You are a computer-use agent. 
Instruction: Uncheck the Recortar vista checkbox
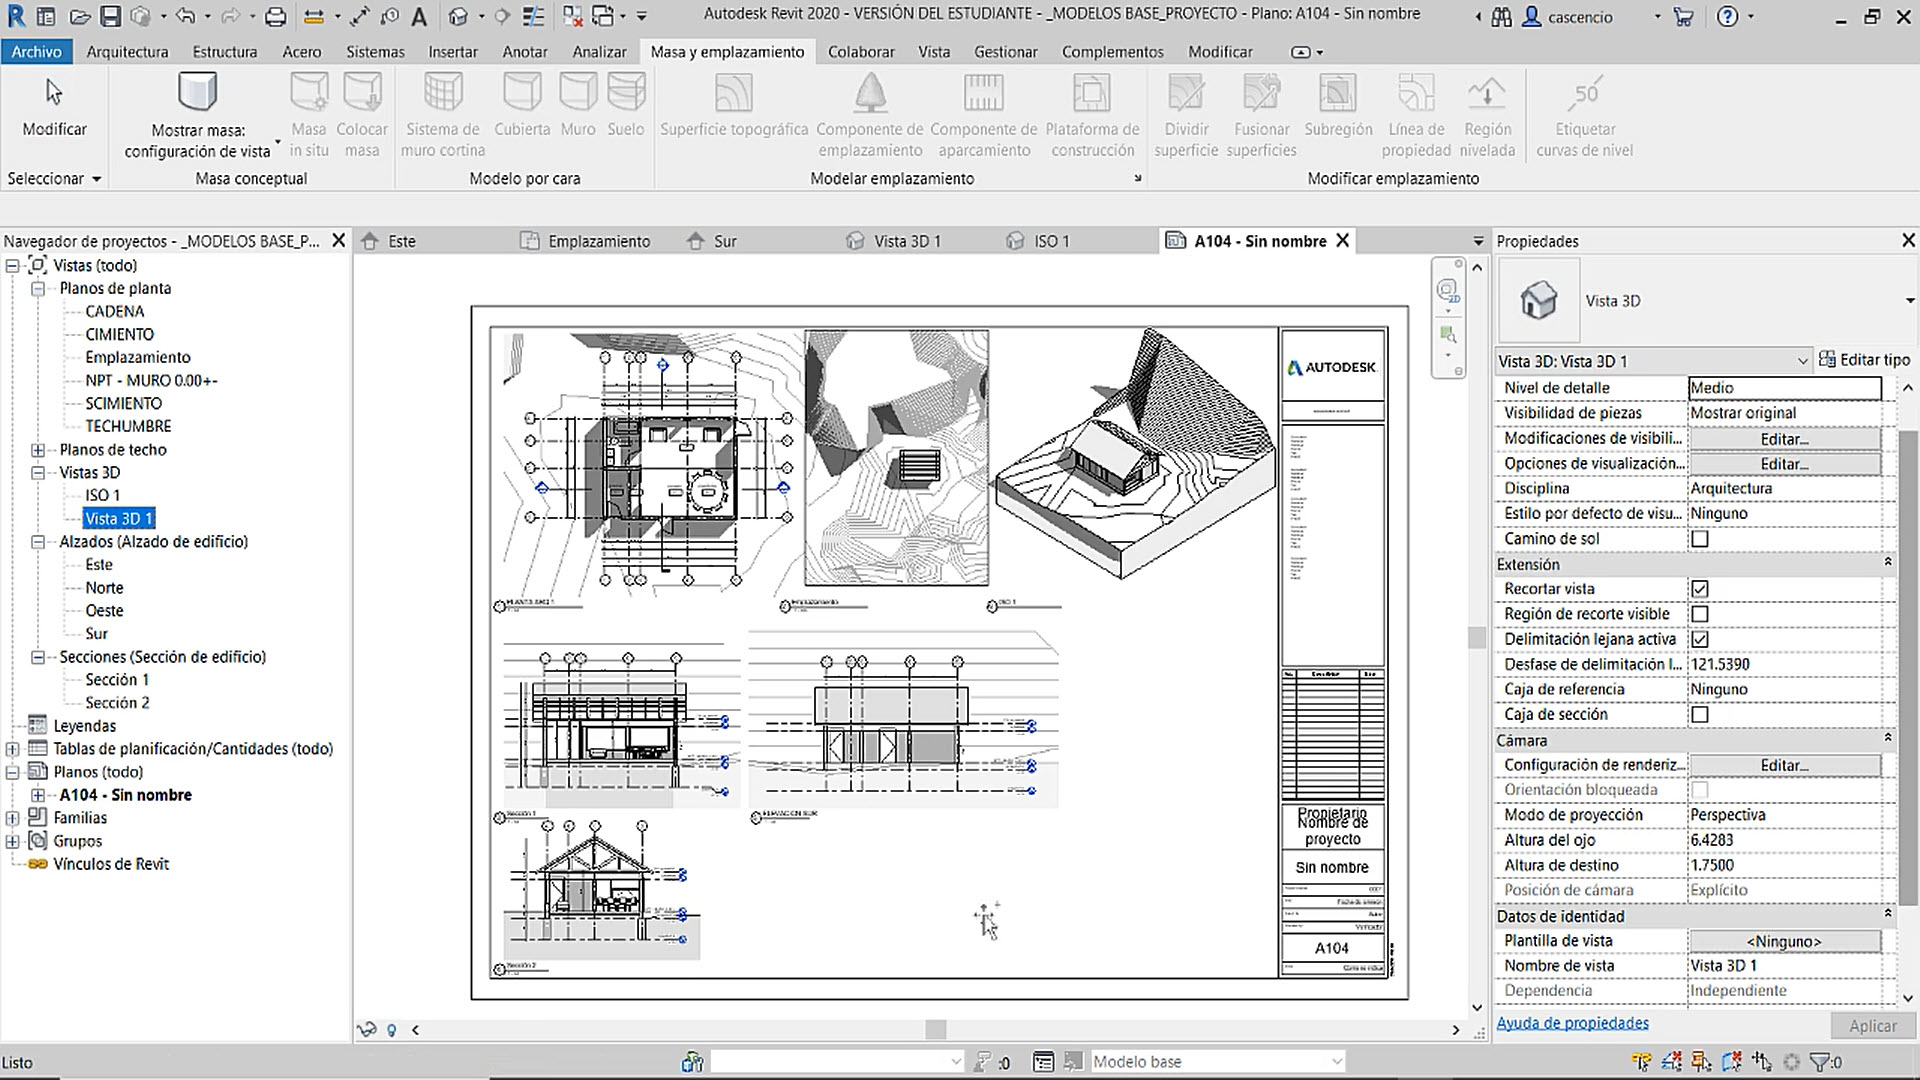coord(1699,589)
